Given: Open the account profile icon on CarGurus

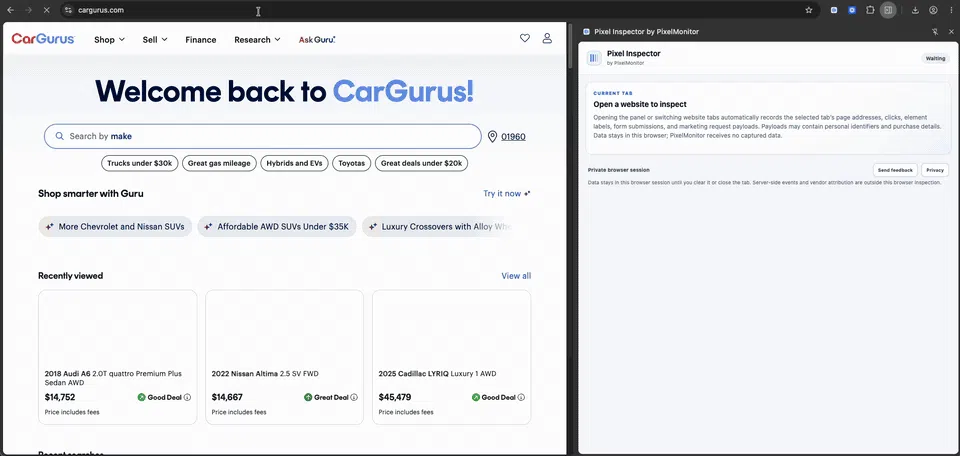Looking at the screenshot, I should pyautogui.click(x=547, y=39).
